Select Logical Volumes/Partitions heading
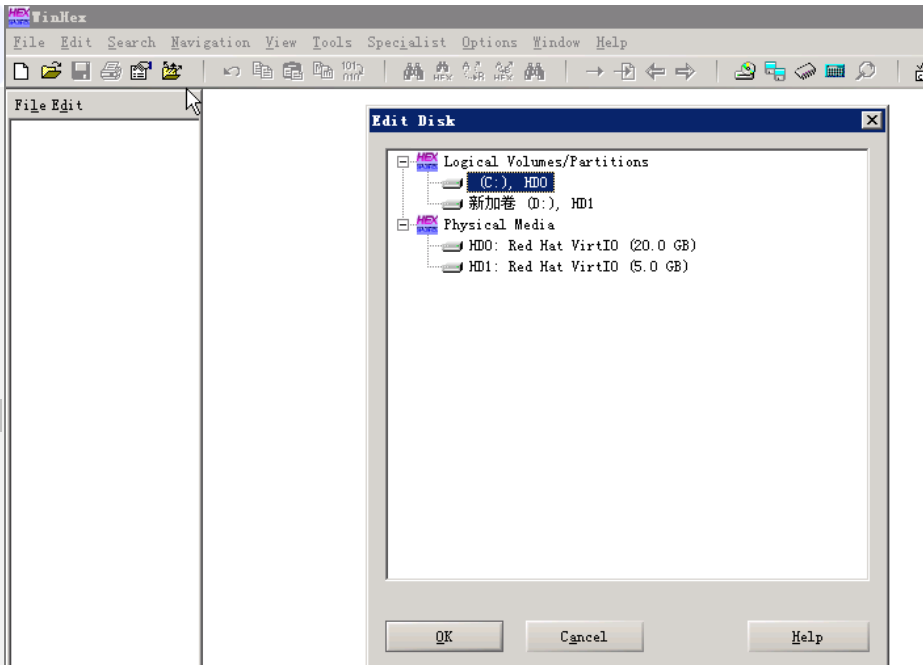Image resolution: width=923 pixels, height=665 pixels. click(x=546, y=161)
